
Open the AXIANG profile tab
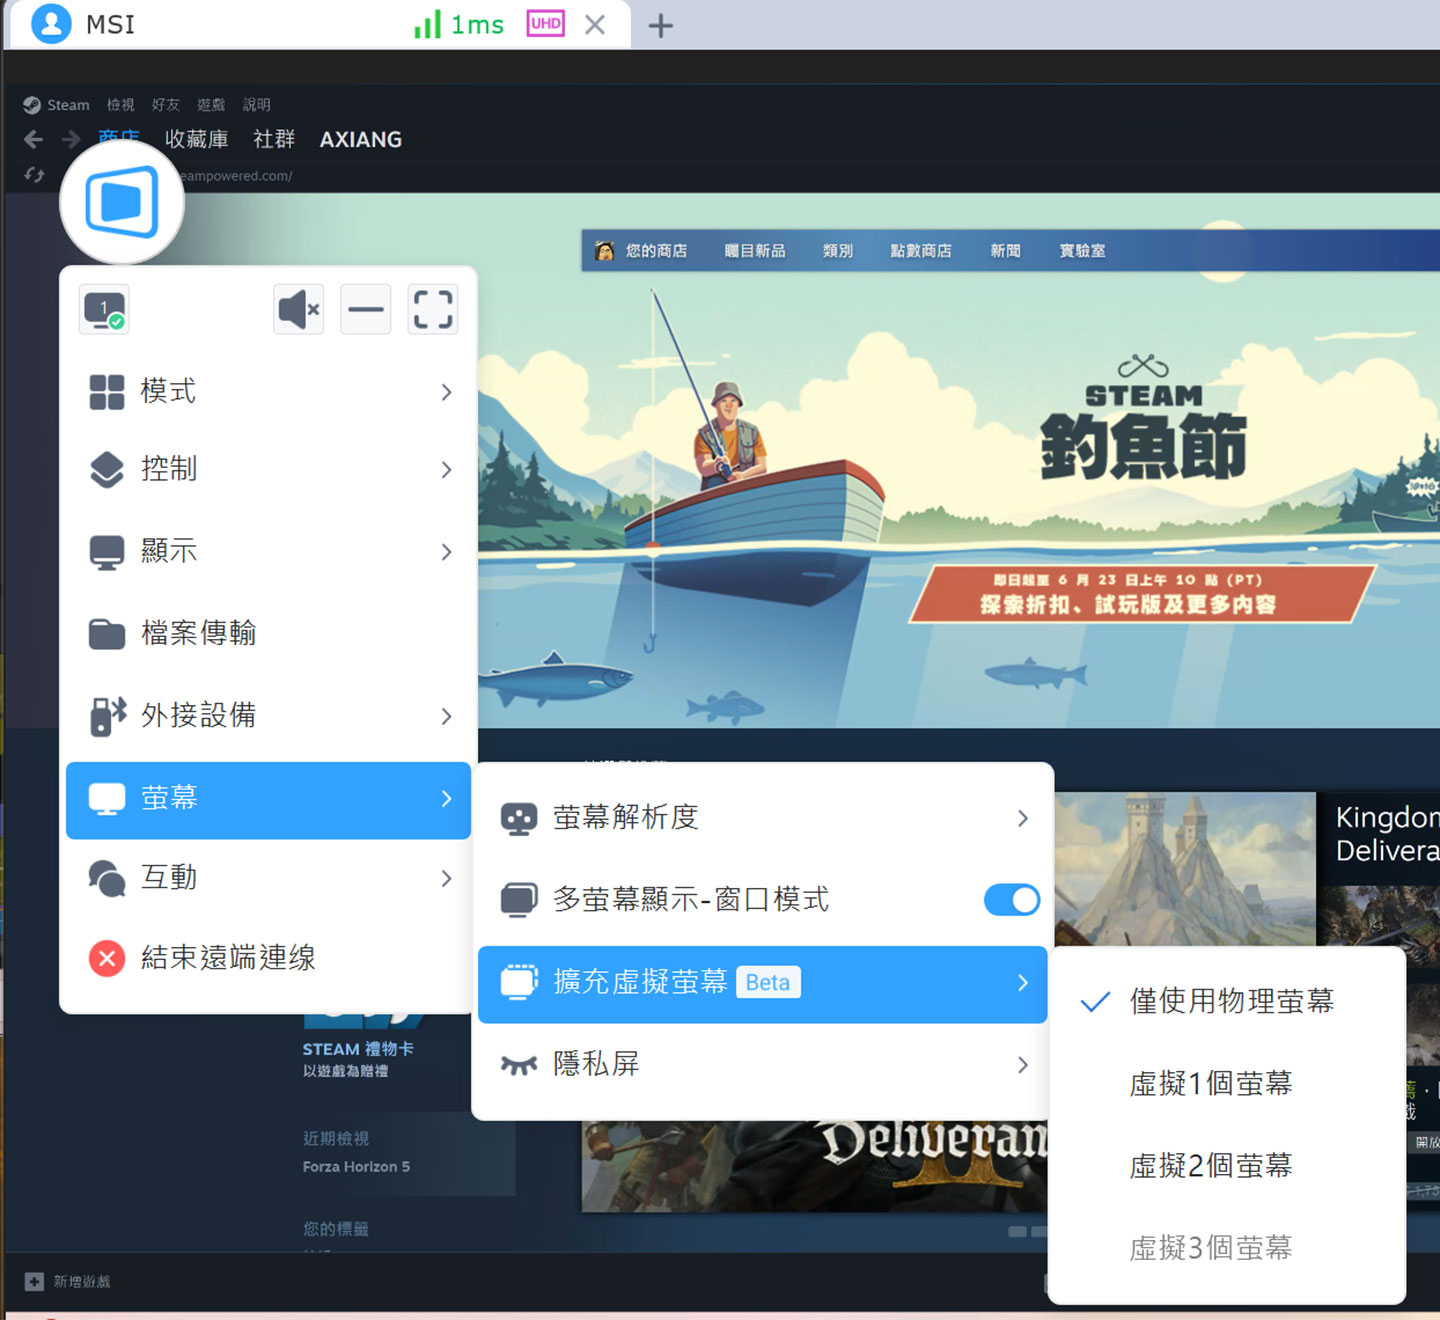click(x=361, y=139)
